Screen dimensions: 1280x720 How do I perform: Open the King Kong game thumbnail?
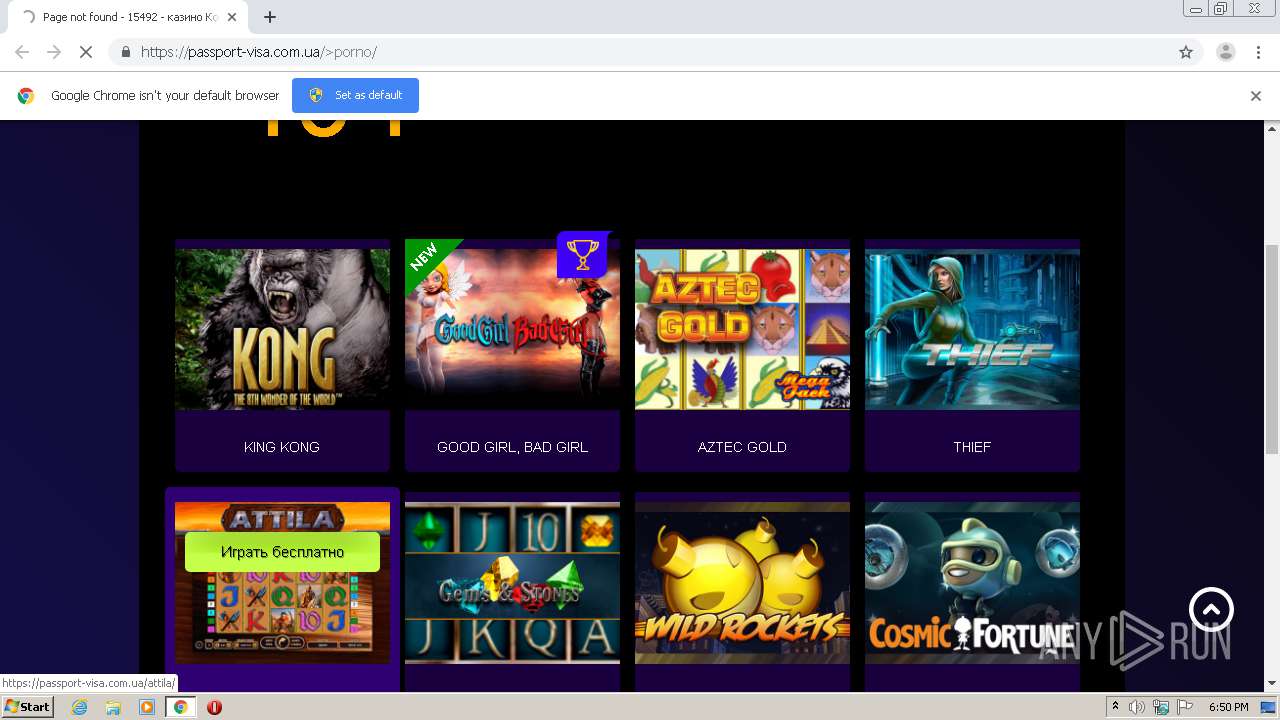tap(282, 329)
